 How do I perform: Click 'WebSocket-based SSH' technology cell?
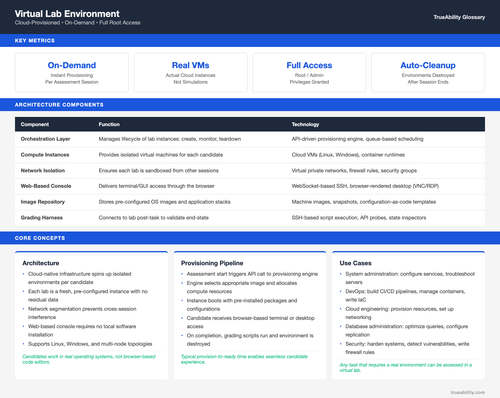pos(365,186)
